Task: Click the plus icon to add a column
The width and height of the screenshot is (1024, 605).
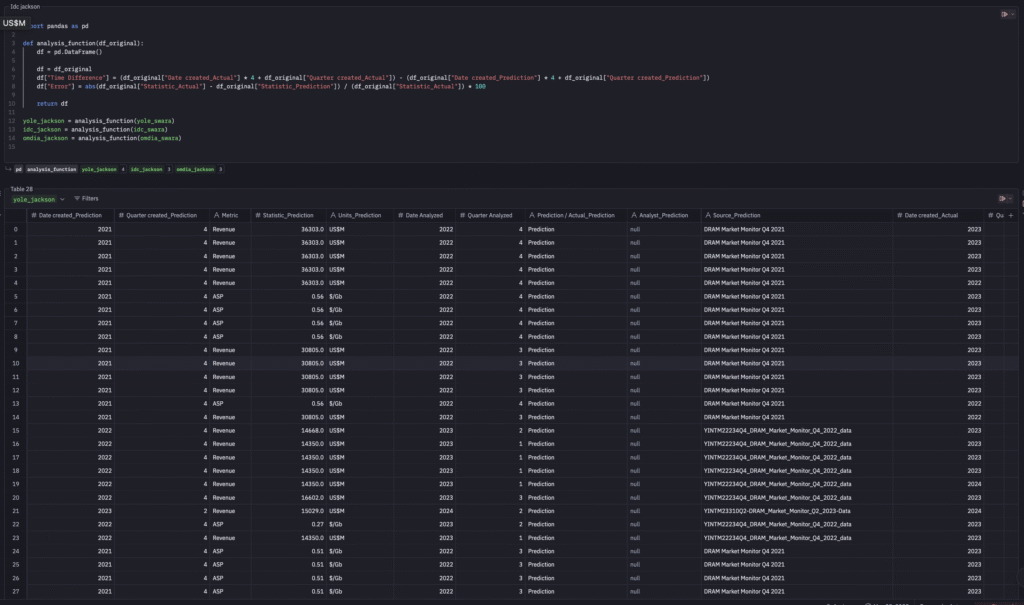Action: tap(1012, 215)
